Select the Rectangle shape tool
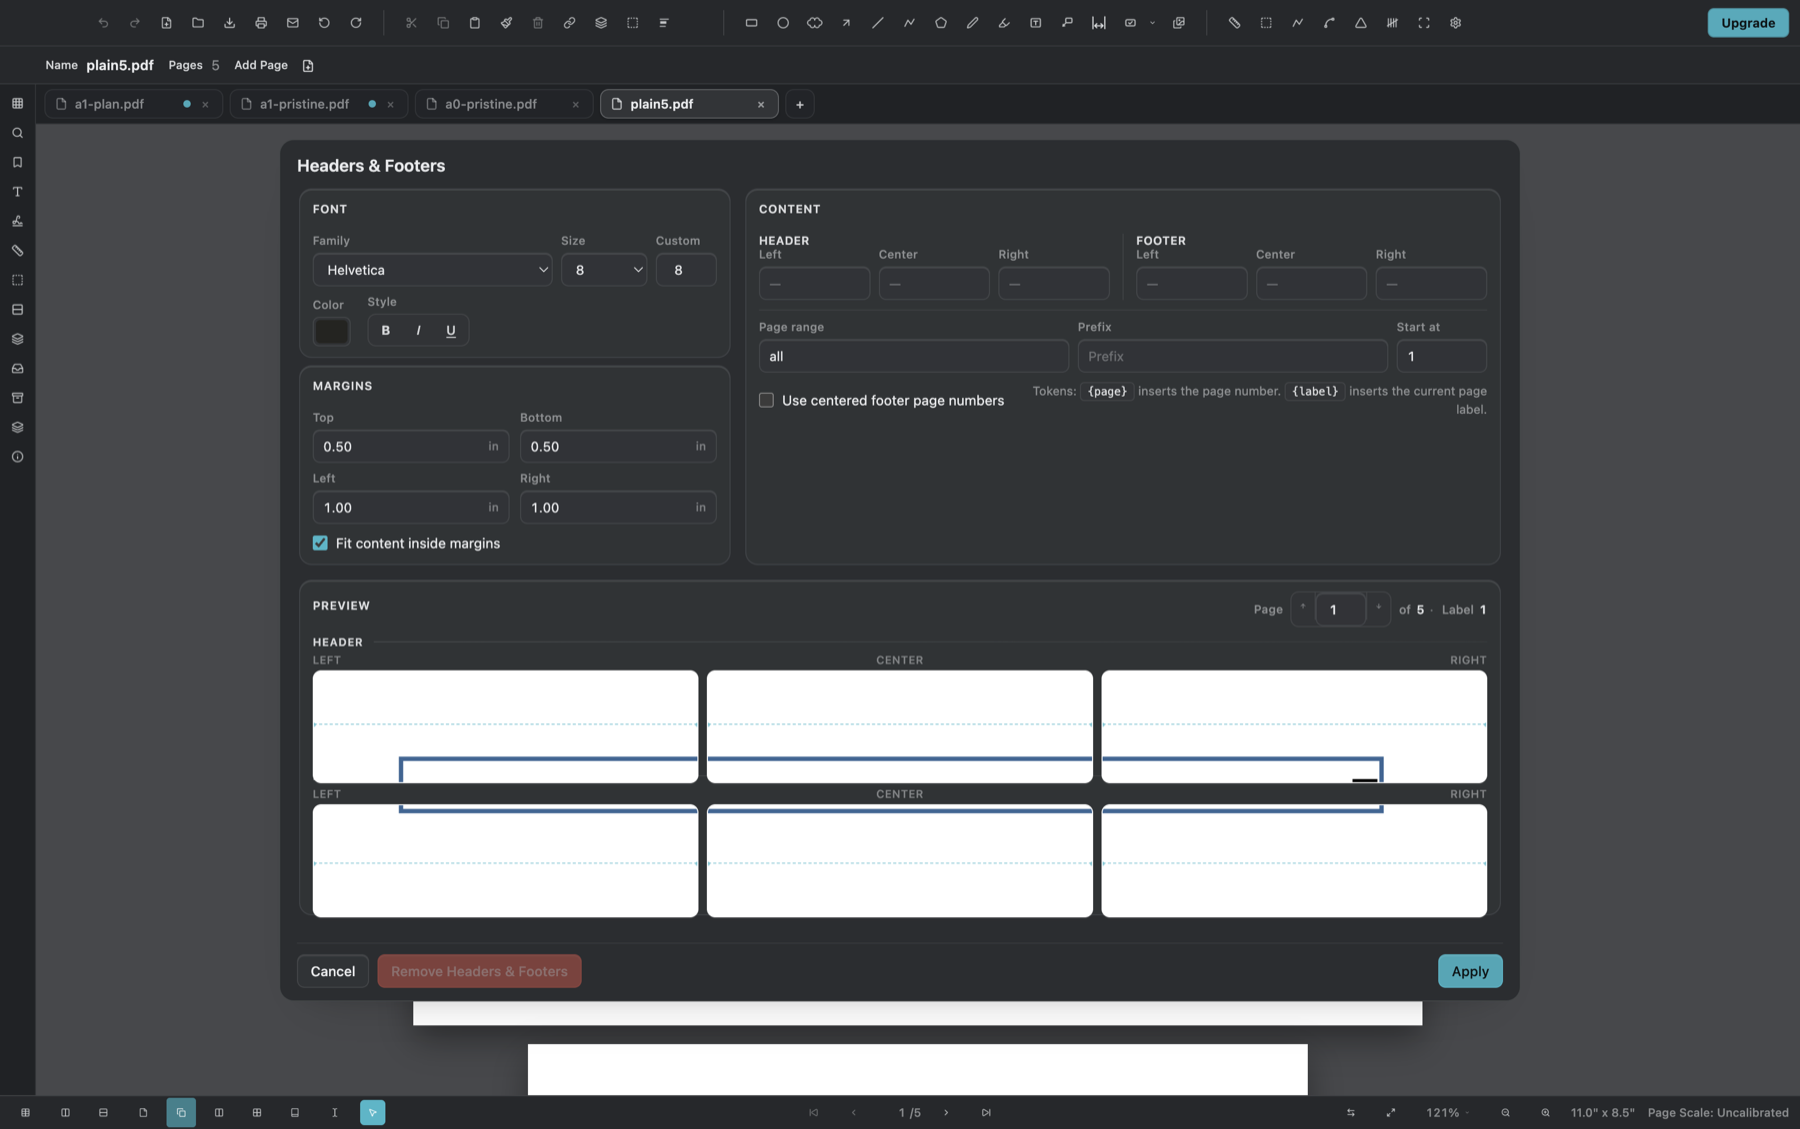This screenshot has height=1129, width=1800. coord(752,23)
